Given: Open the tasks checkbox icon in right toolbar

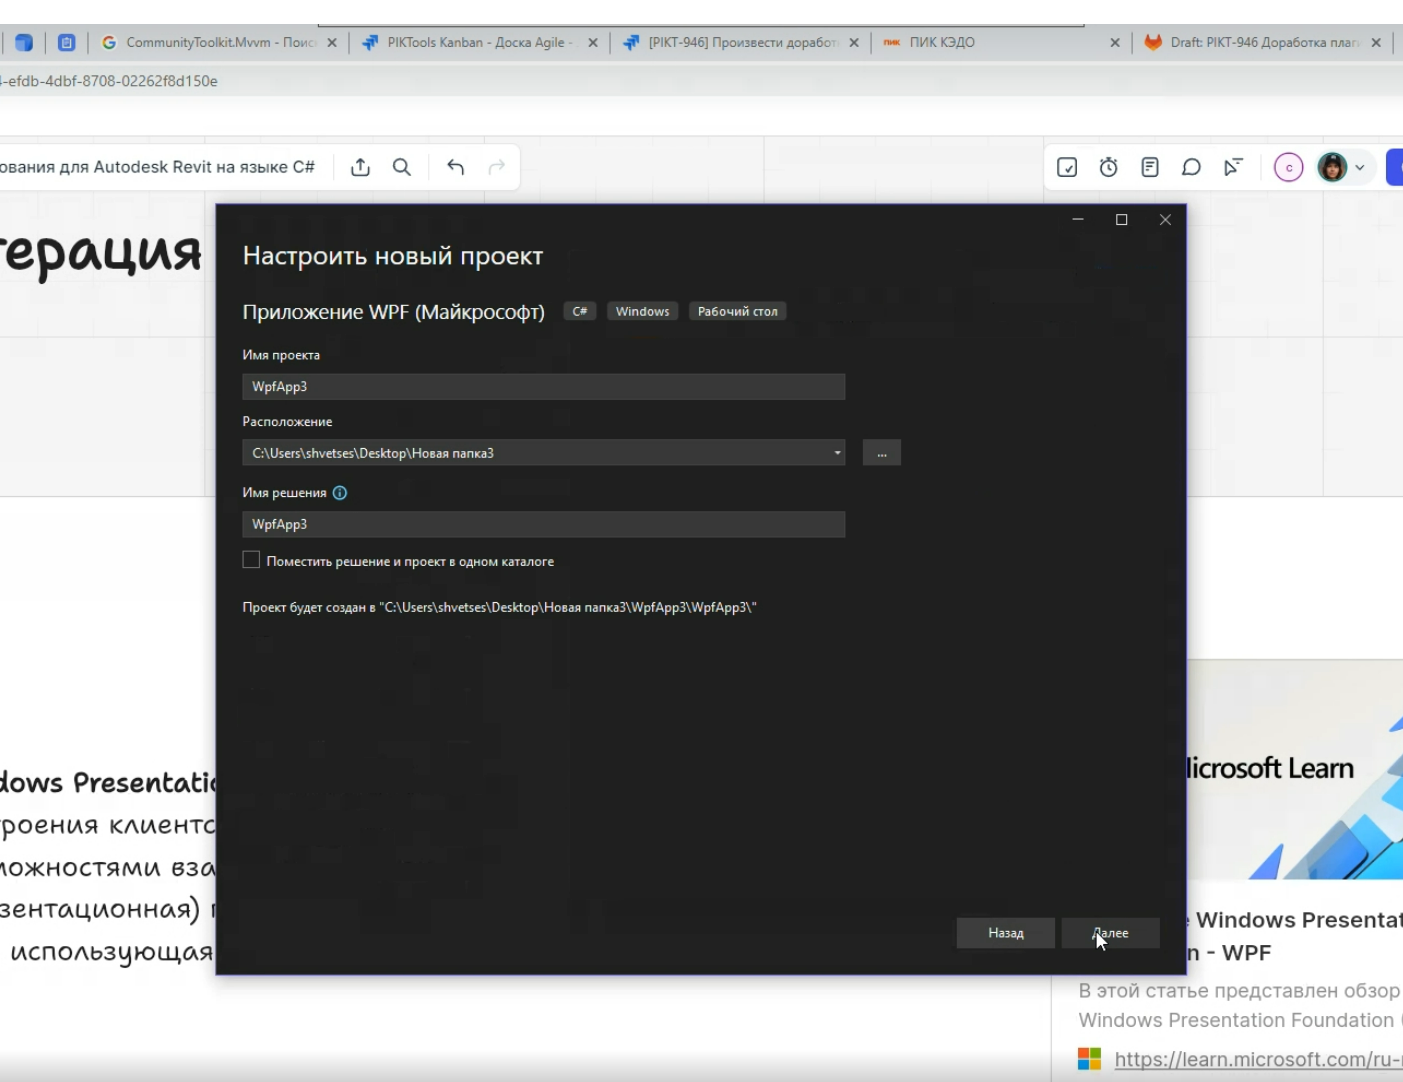Looking at the screenshot, I should 1067,167.
